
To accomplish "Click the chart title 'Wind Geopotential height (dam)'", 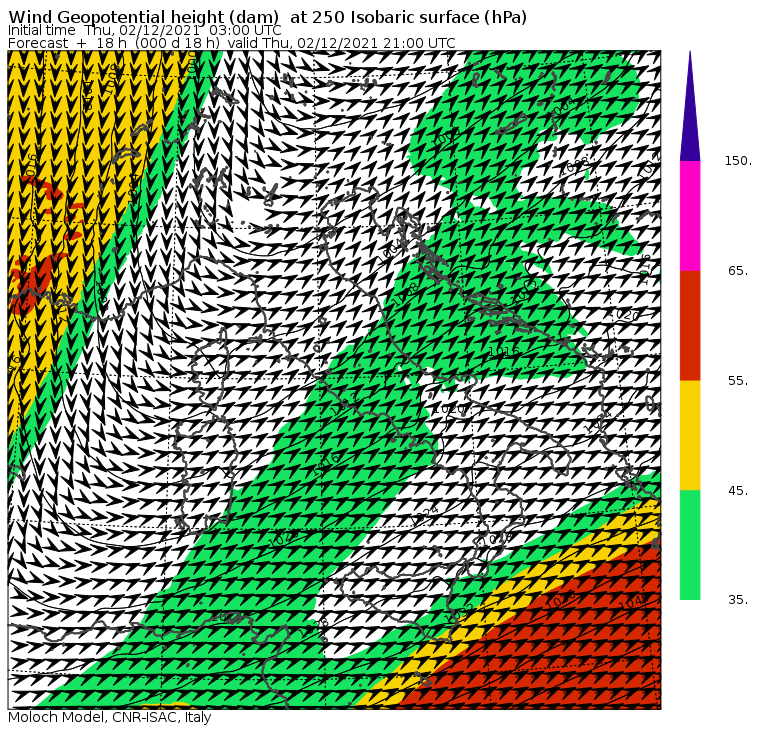I will point(143,17).
